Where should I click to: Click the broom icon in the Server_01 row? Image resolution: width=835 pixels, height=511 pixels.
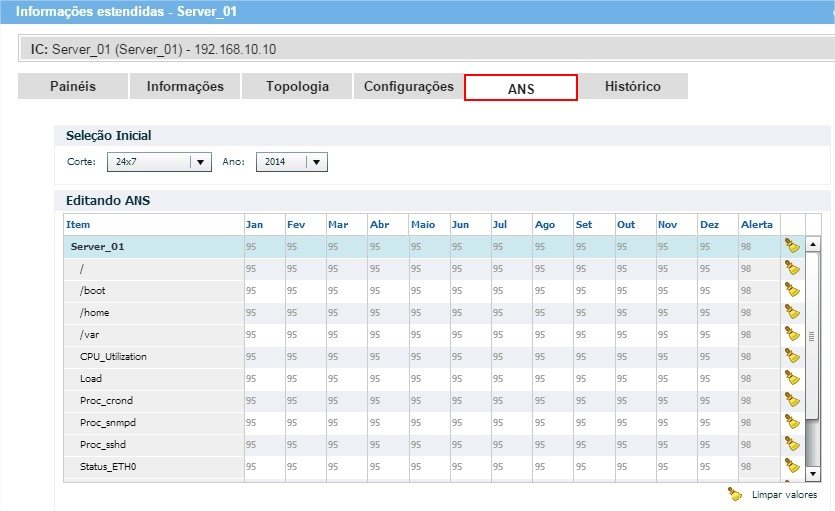[792, 246]
